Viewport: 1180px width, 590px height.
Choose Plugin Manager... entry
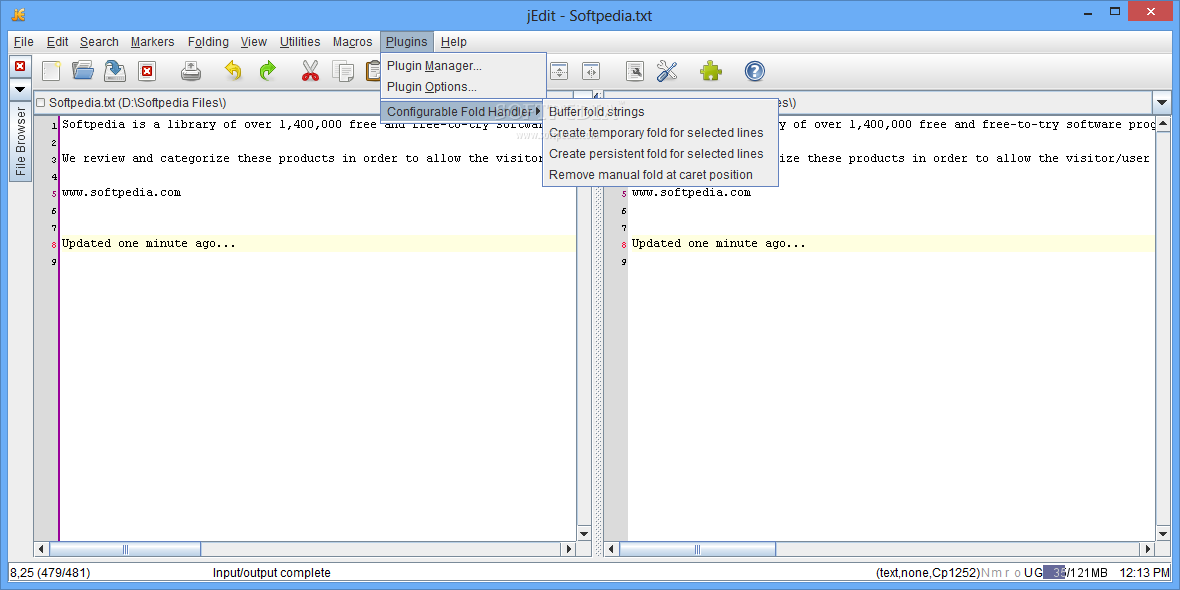[464, 66]
